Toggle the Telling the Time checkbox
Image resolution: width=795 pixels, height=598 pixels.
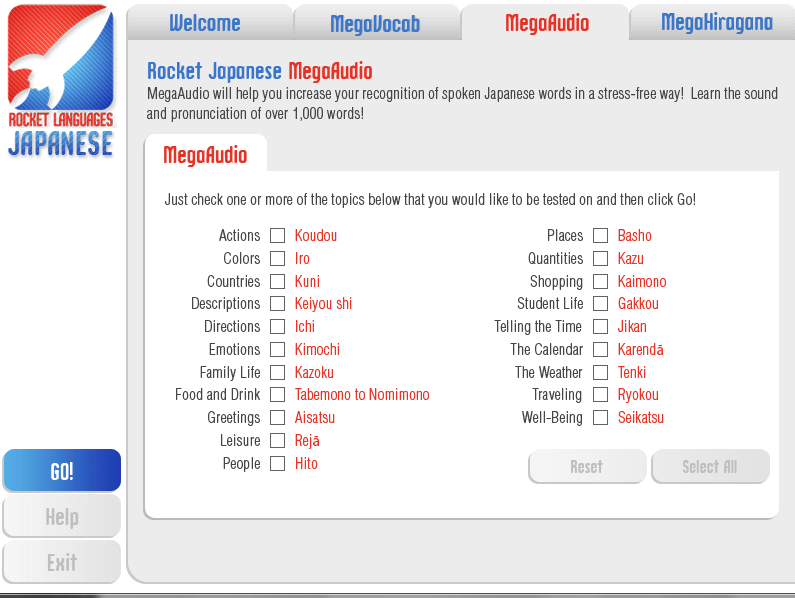601,327
